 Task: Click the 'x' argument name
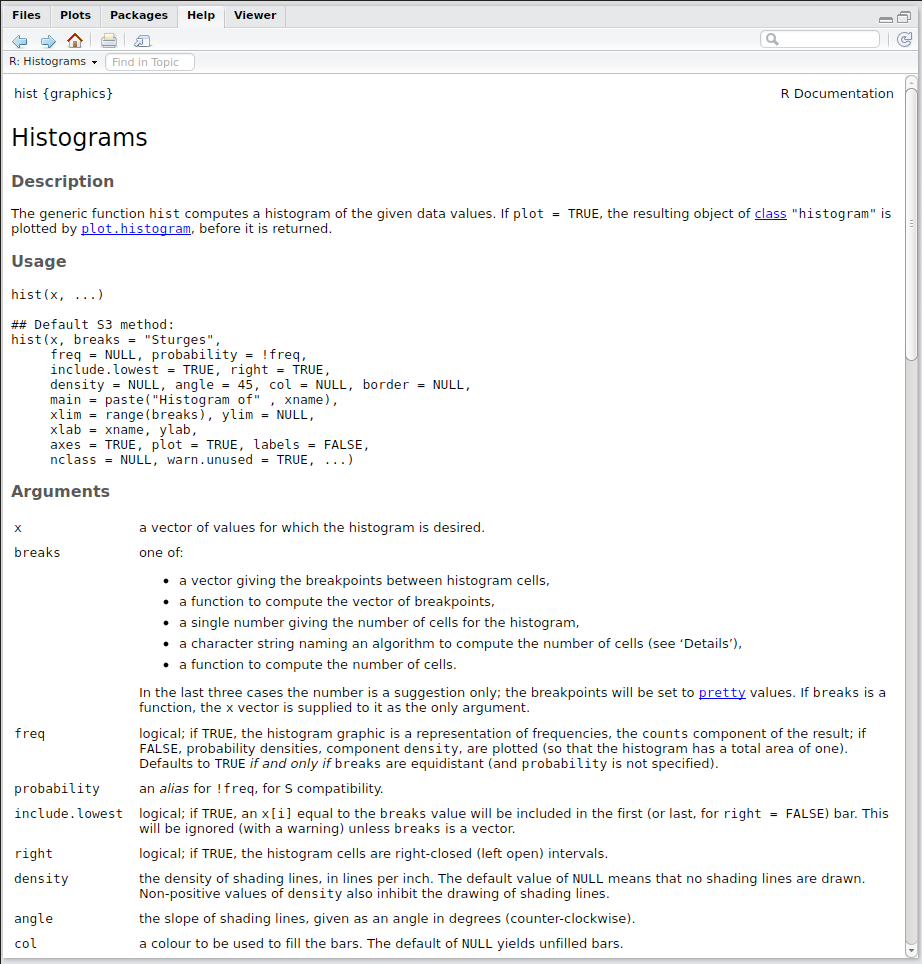click(x=18, y=528)
